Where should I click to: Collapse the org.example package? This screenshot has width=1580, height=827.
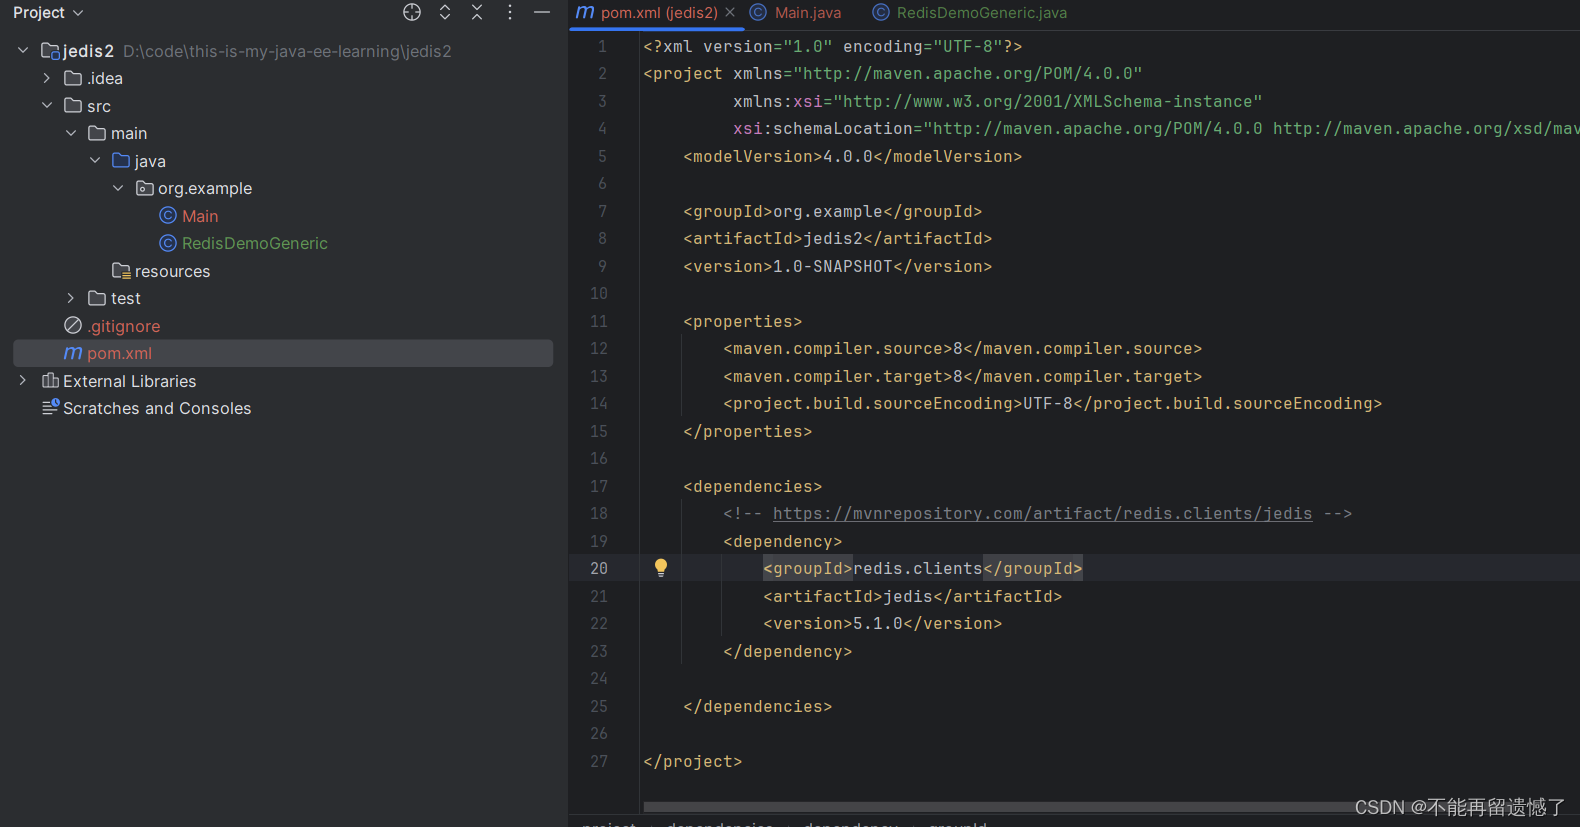tap(118, 188)
